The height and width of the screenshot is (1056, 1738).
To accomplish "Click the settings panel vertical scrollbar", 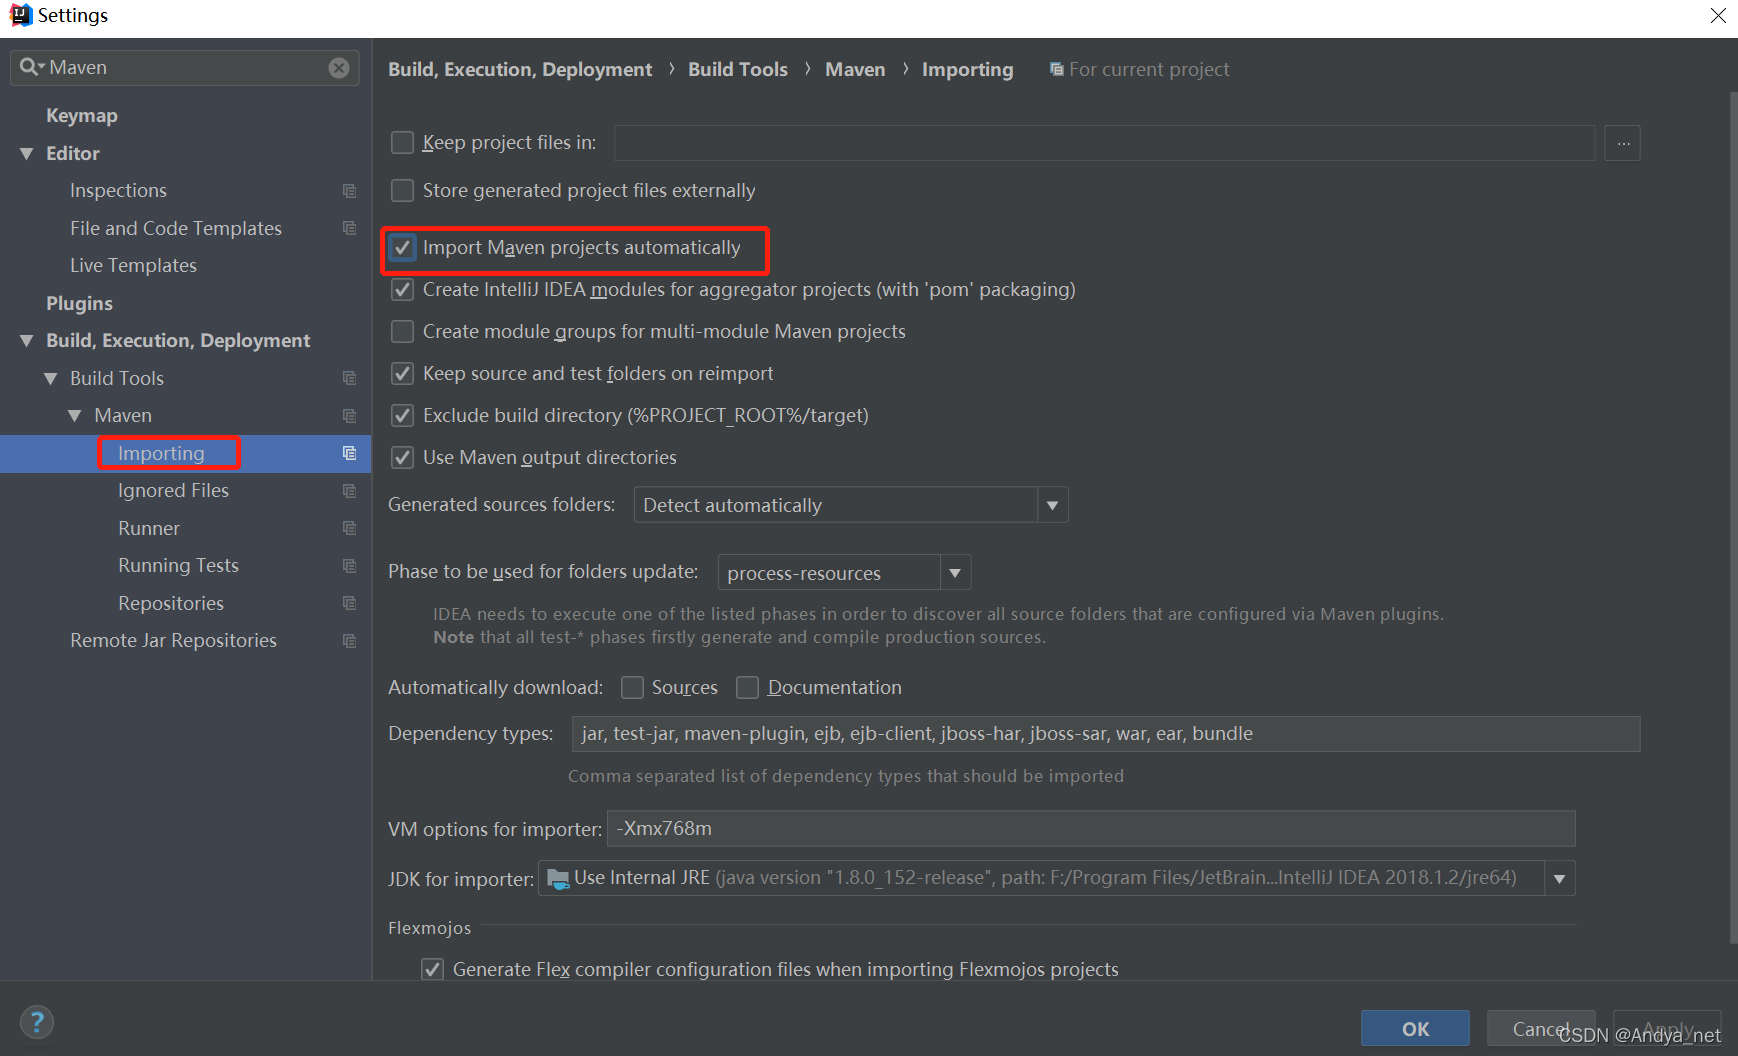I will (1733, 517).
